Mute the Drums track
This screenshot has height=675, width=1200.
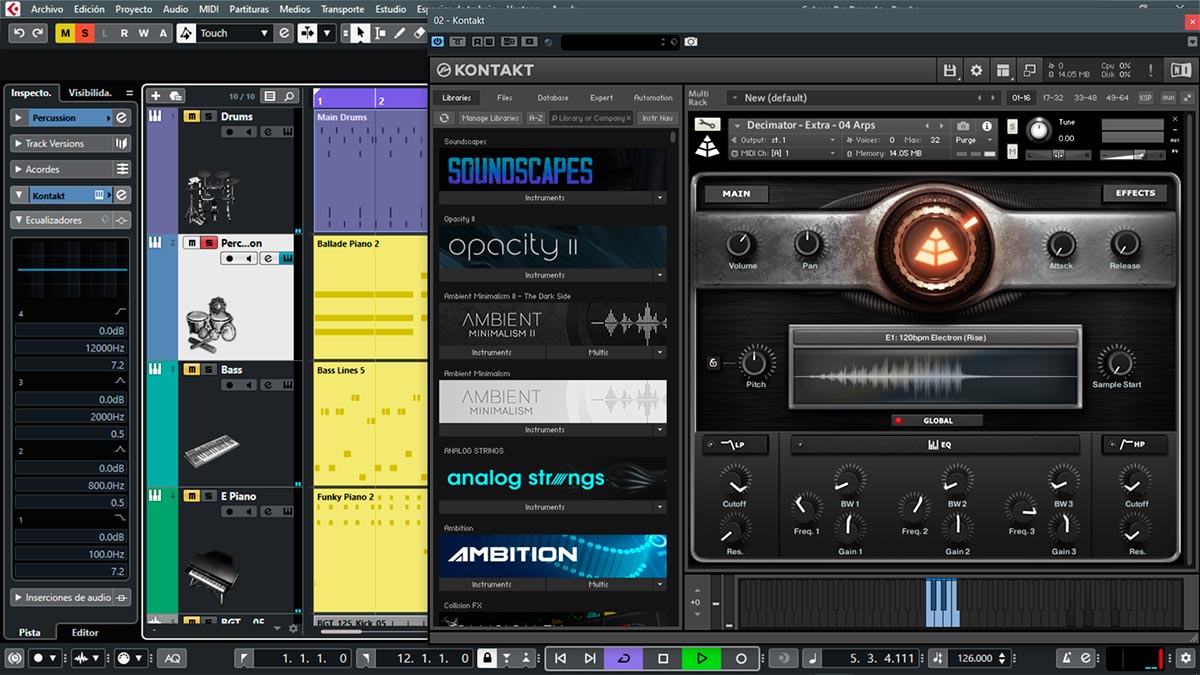tap(191, 117)
